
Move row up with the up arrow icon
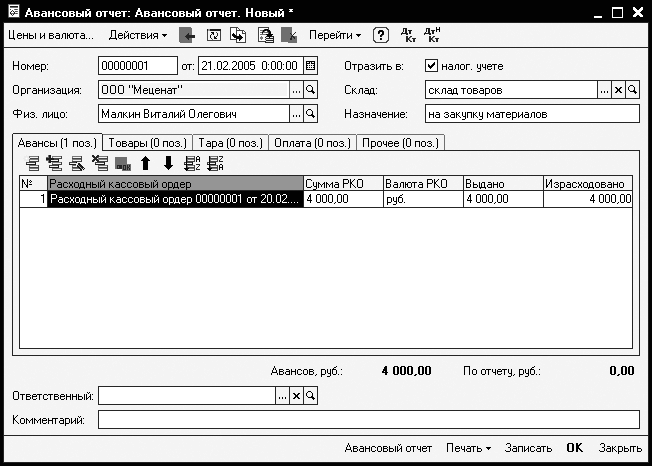145,163
